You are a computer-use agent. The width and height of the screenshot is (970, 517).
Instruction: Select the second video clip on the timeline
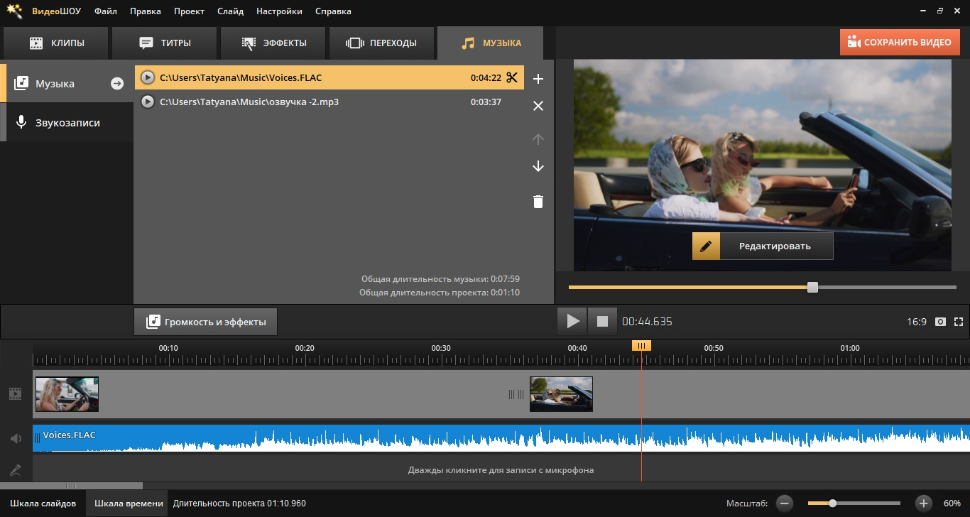tap(561, 394)
